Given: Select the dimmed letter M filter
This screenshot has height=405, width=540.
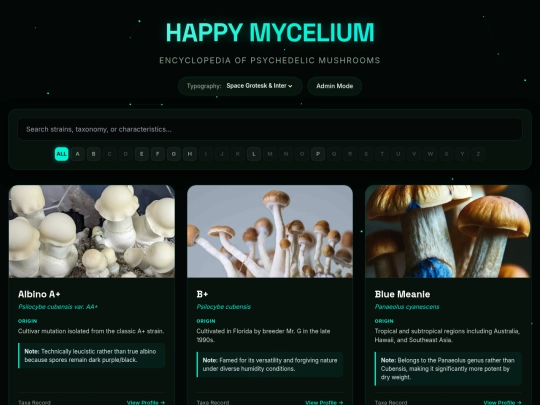Looking at the screenshot, I should click(270, 154).
